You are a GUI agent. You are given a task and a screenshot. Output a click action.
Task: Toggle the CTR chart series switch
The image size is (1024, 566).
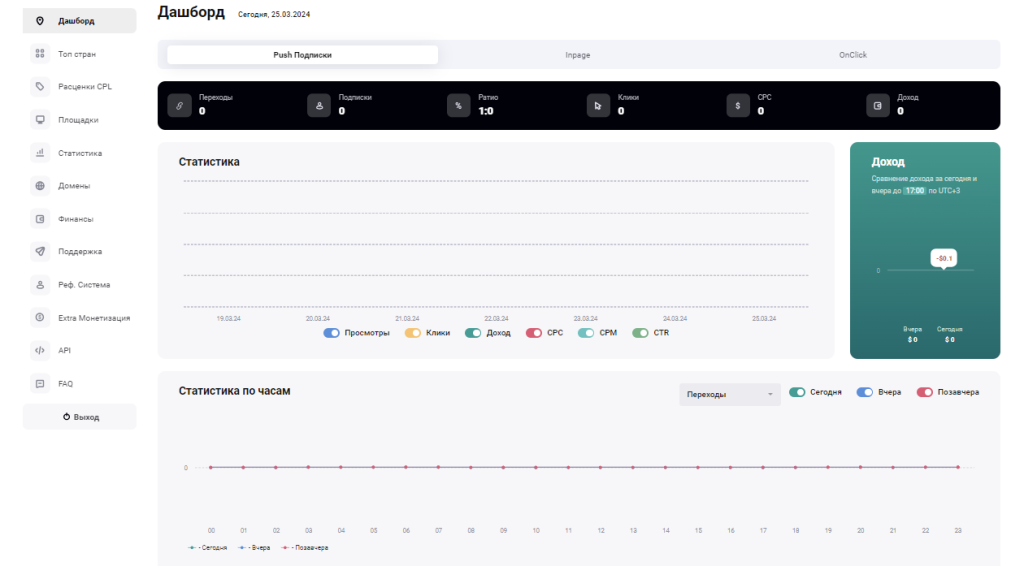click(x=641, y=333)
